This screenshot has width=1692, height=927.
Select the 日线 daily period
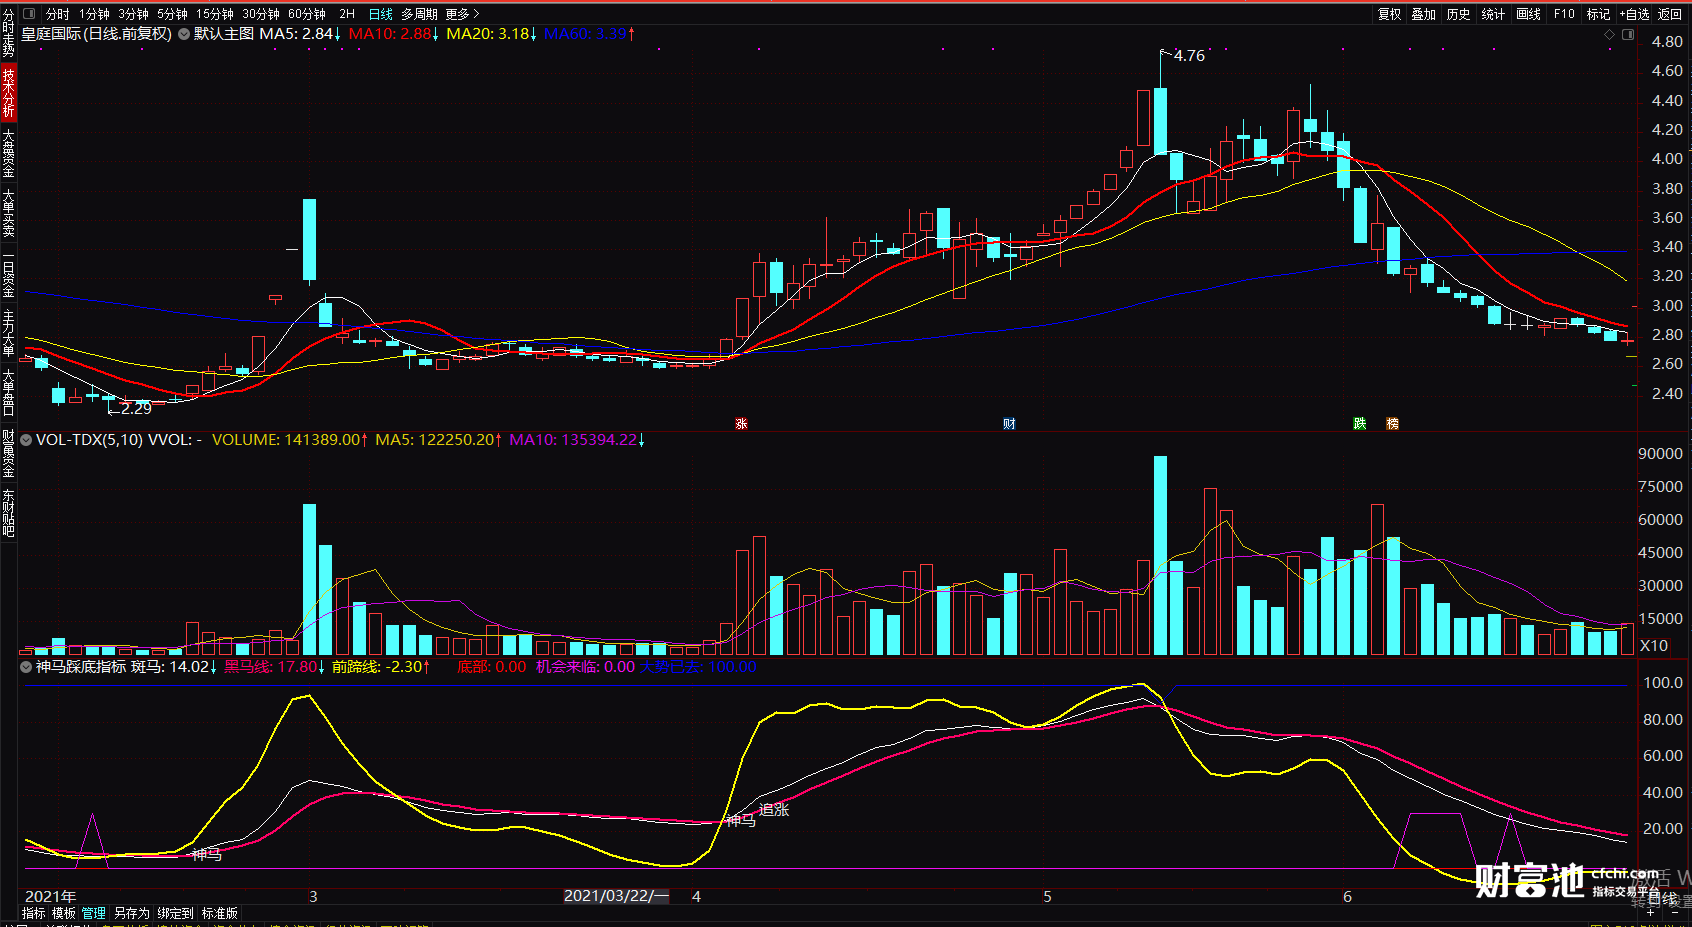click(381, 14)
